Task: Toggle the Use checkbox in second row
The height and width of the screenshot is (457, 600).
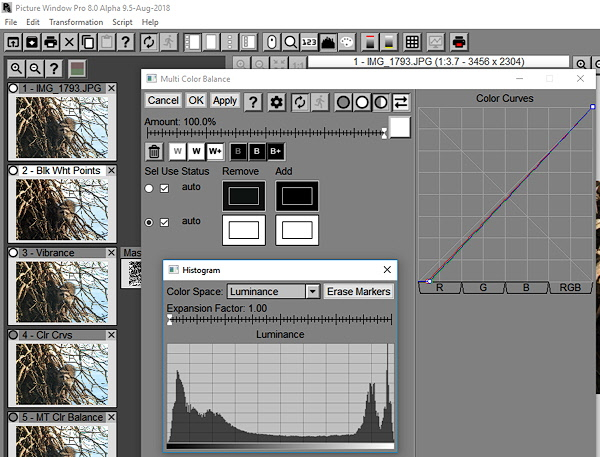Action: coord(165,222)
